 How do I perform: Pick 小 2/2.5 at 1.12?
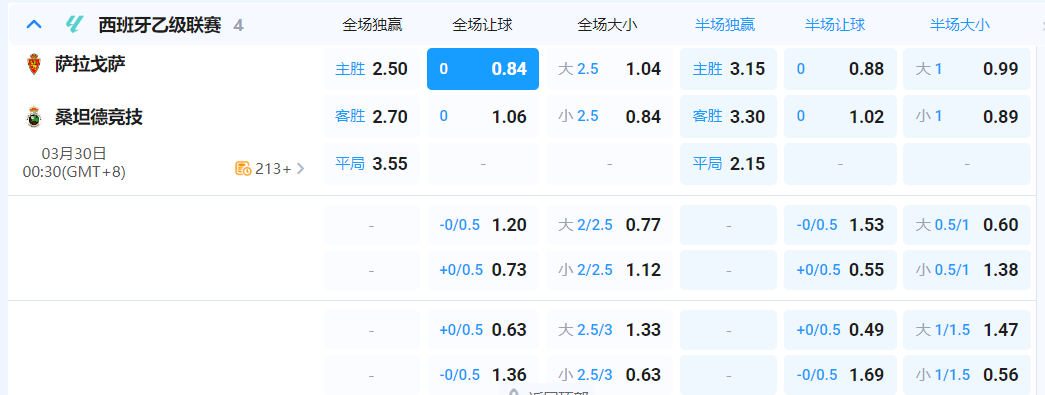point(610,270)
